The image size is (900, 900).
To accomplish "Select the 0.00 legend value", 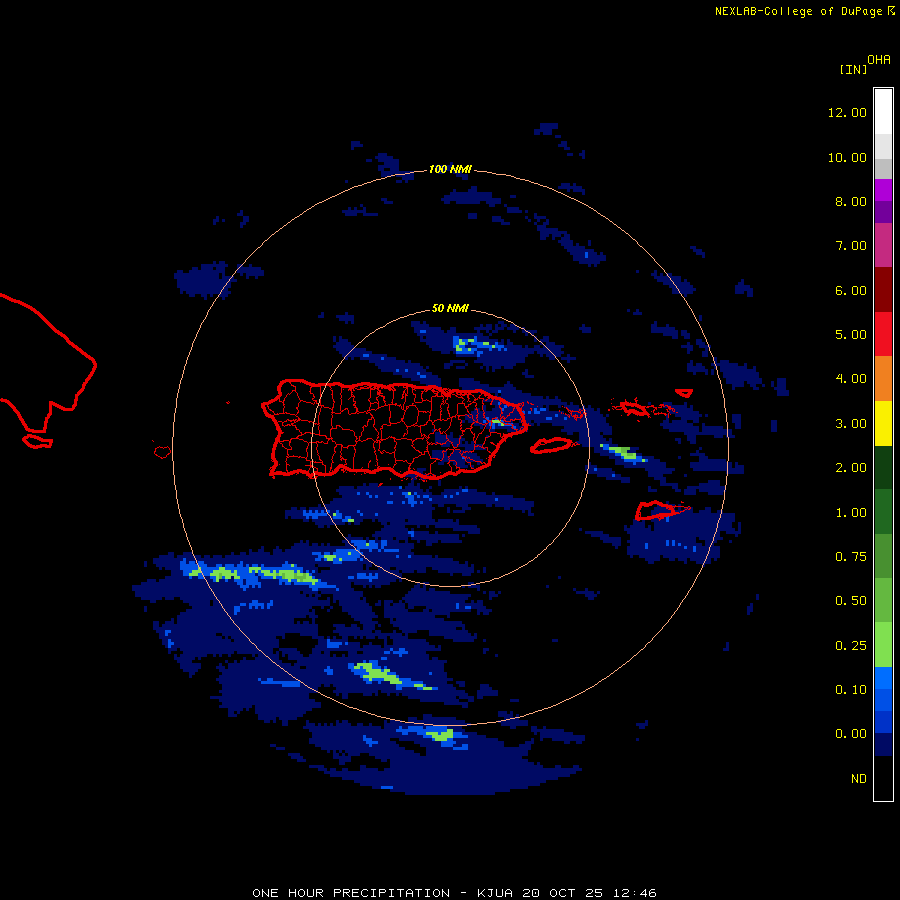I will coord(851,734).
